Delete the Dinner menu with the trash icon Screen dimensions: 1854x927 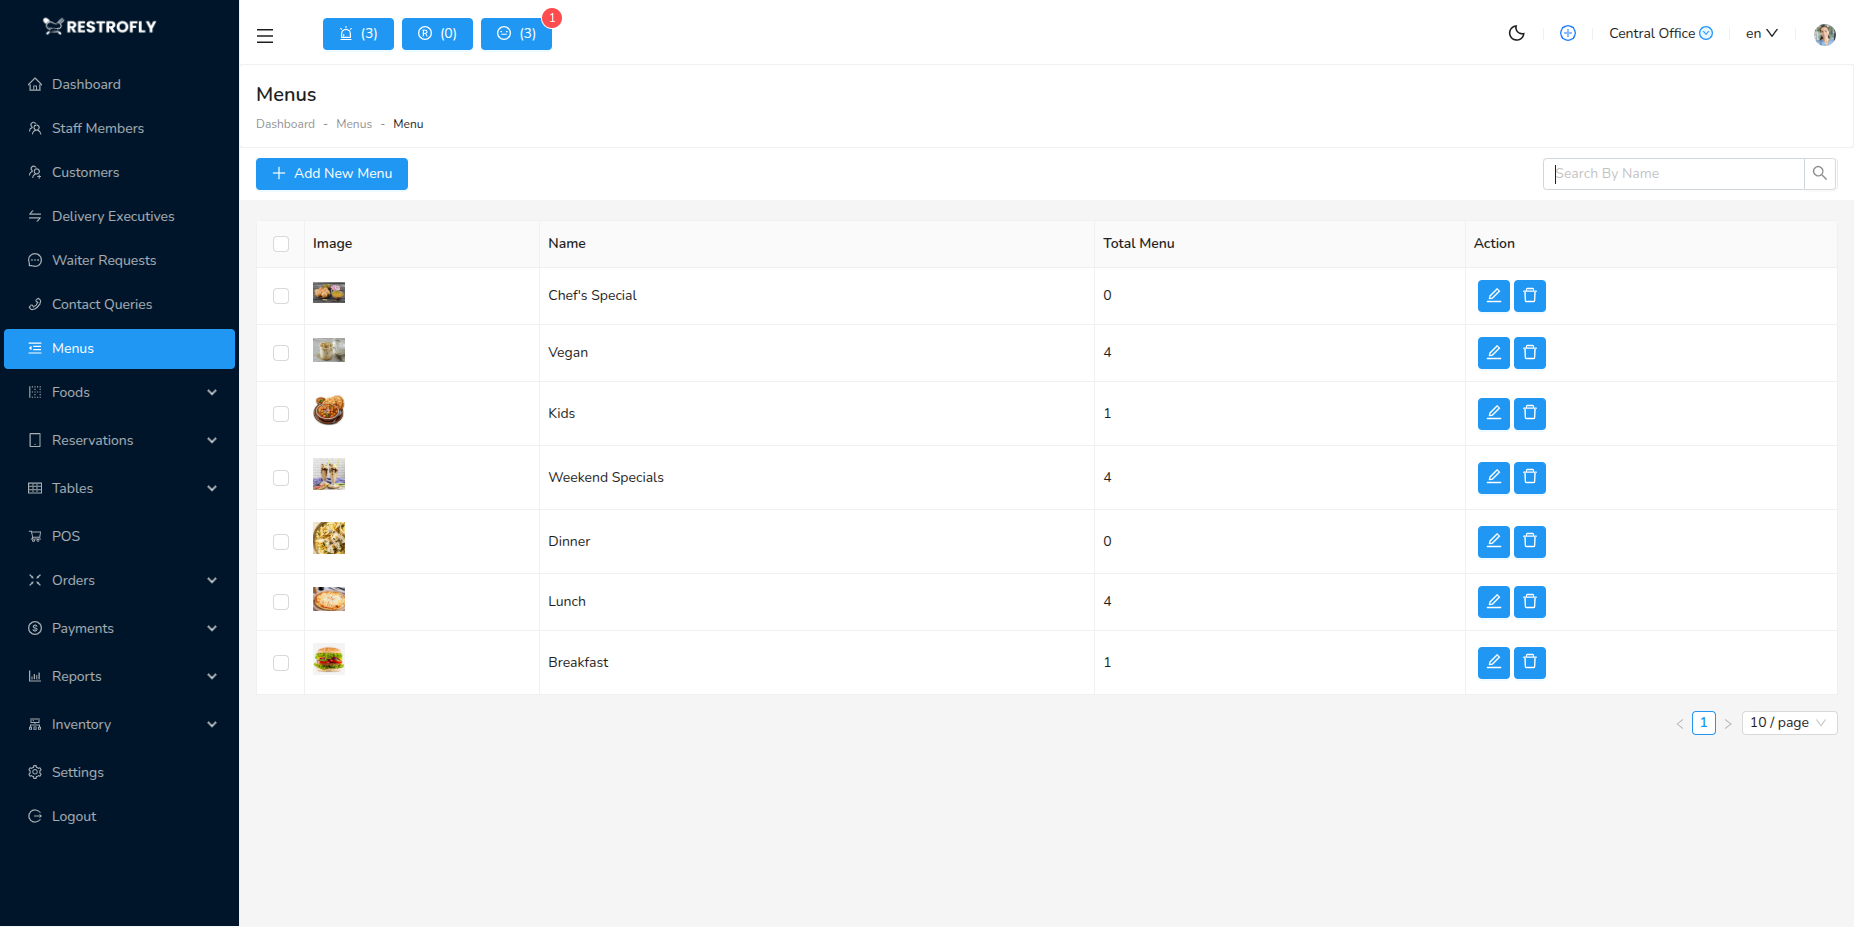[1529, 541]
